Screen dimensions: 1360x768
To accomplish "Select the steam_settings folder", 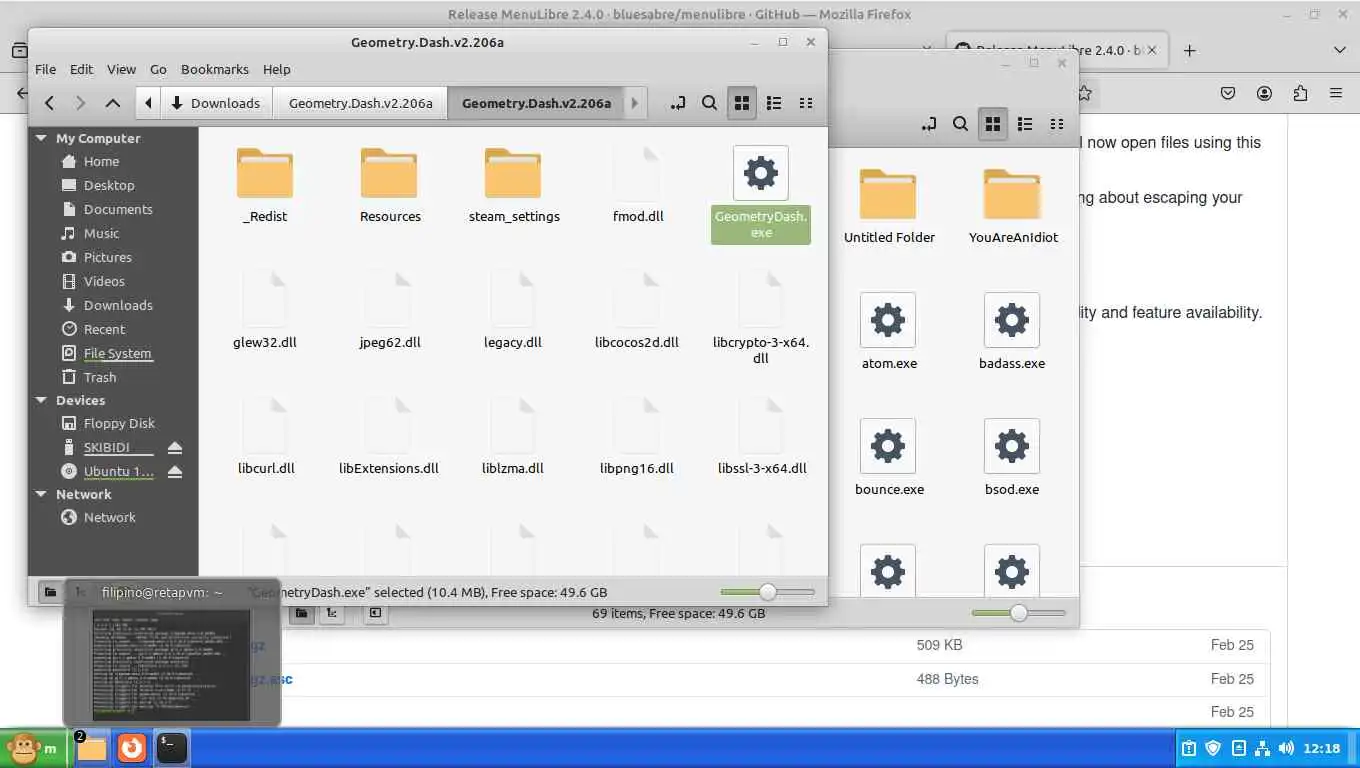I will pyautogui.click(x=514, y=185).
